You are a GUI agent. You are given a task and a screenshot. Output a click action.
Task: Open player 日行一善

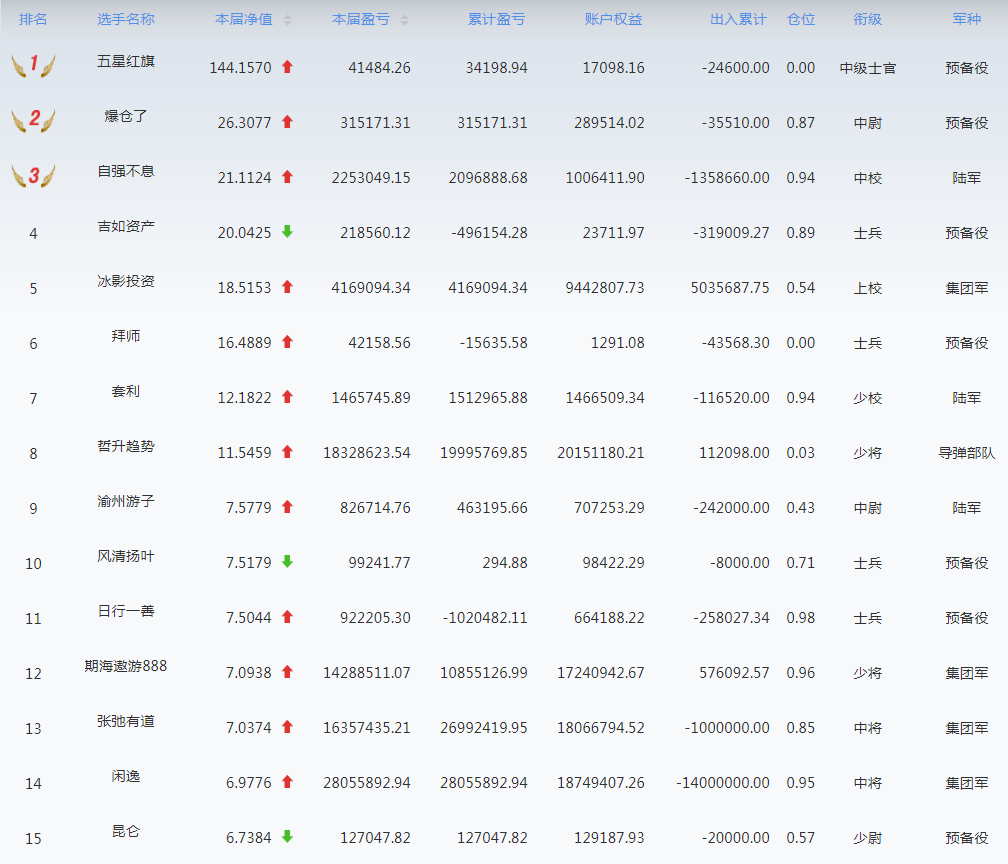click(x=126, y=611)
